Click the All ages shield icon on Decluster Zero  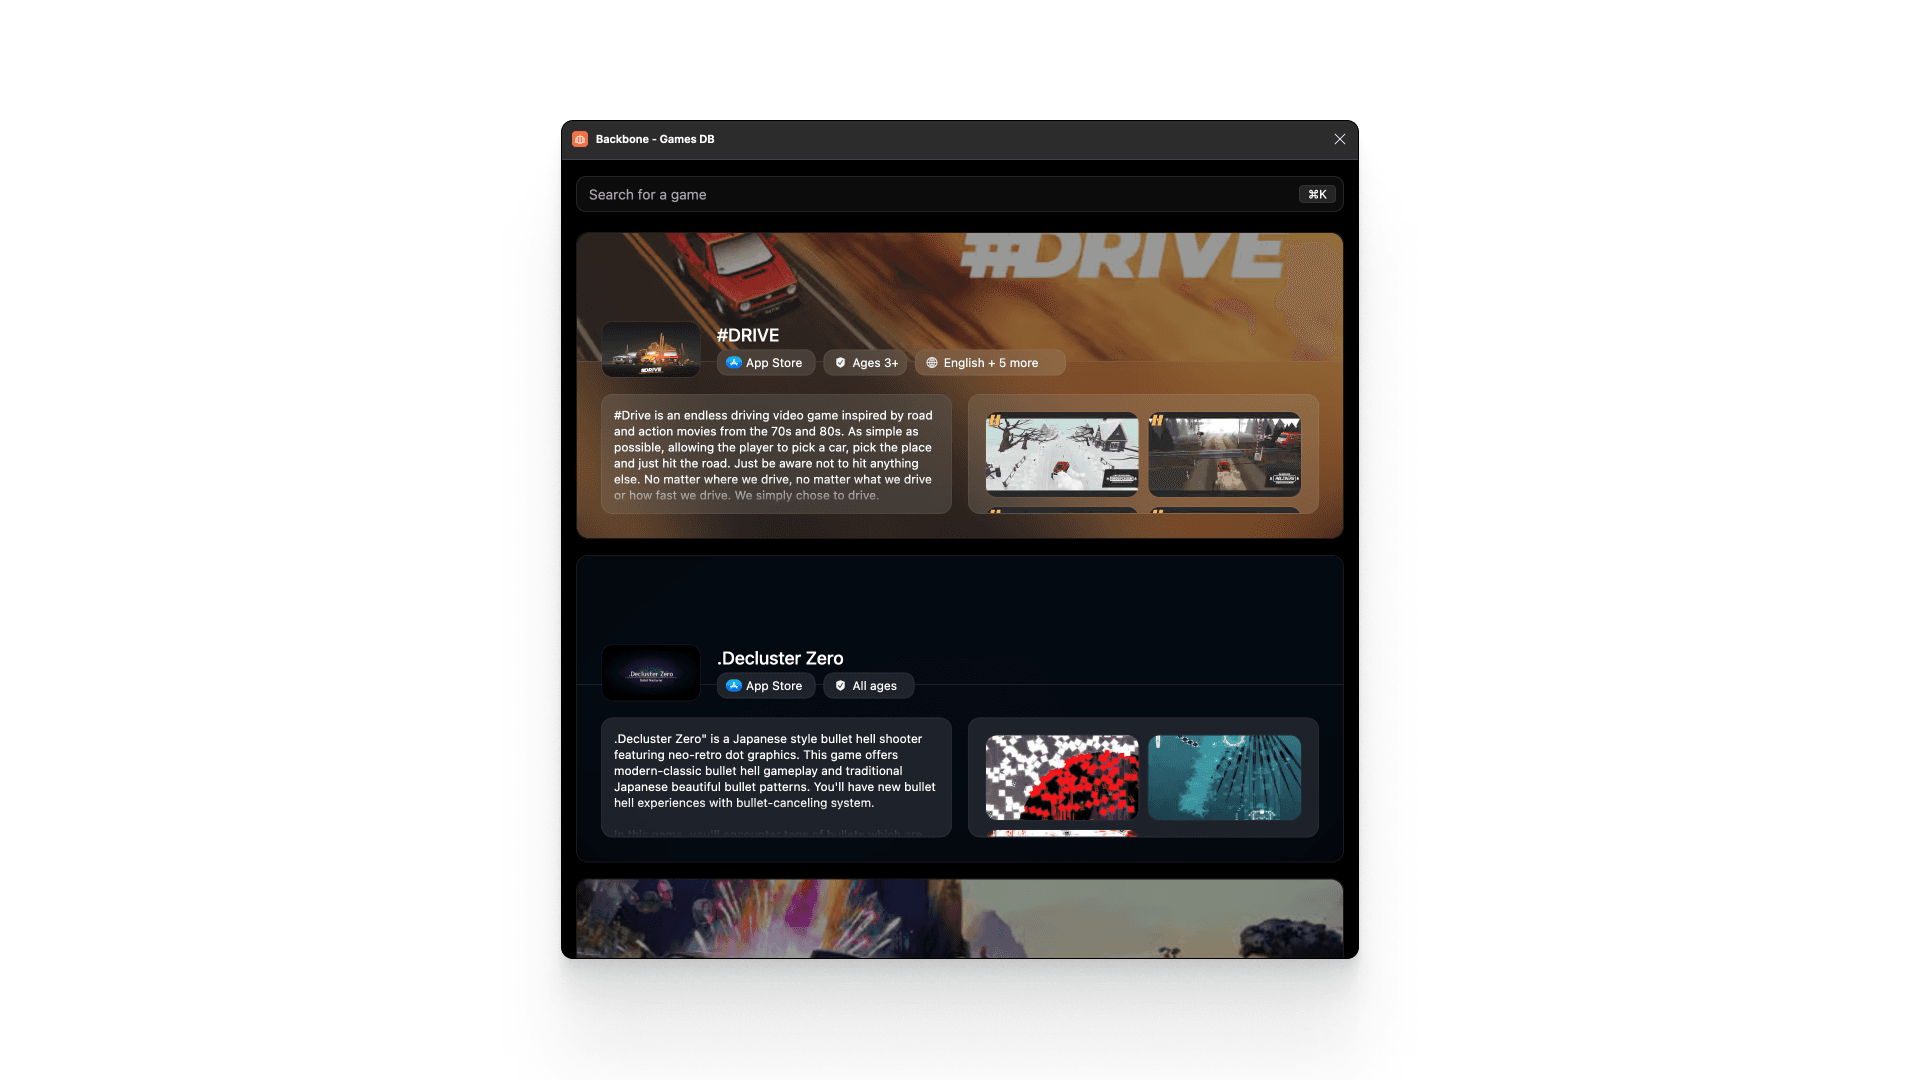tap(841, 686)
